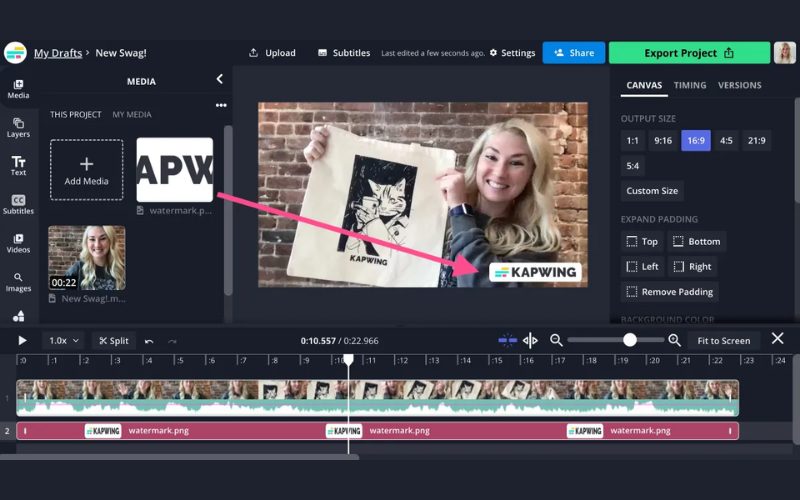The image size is (800, 500).
Task: Zoom out the timeline with minus magnifier
Action: [556, 340]
